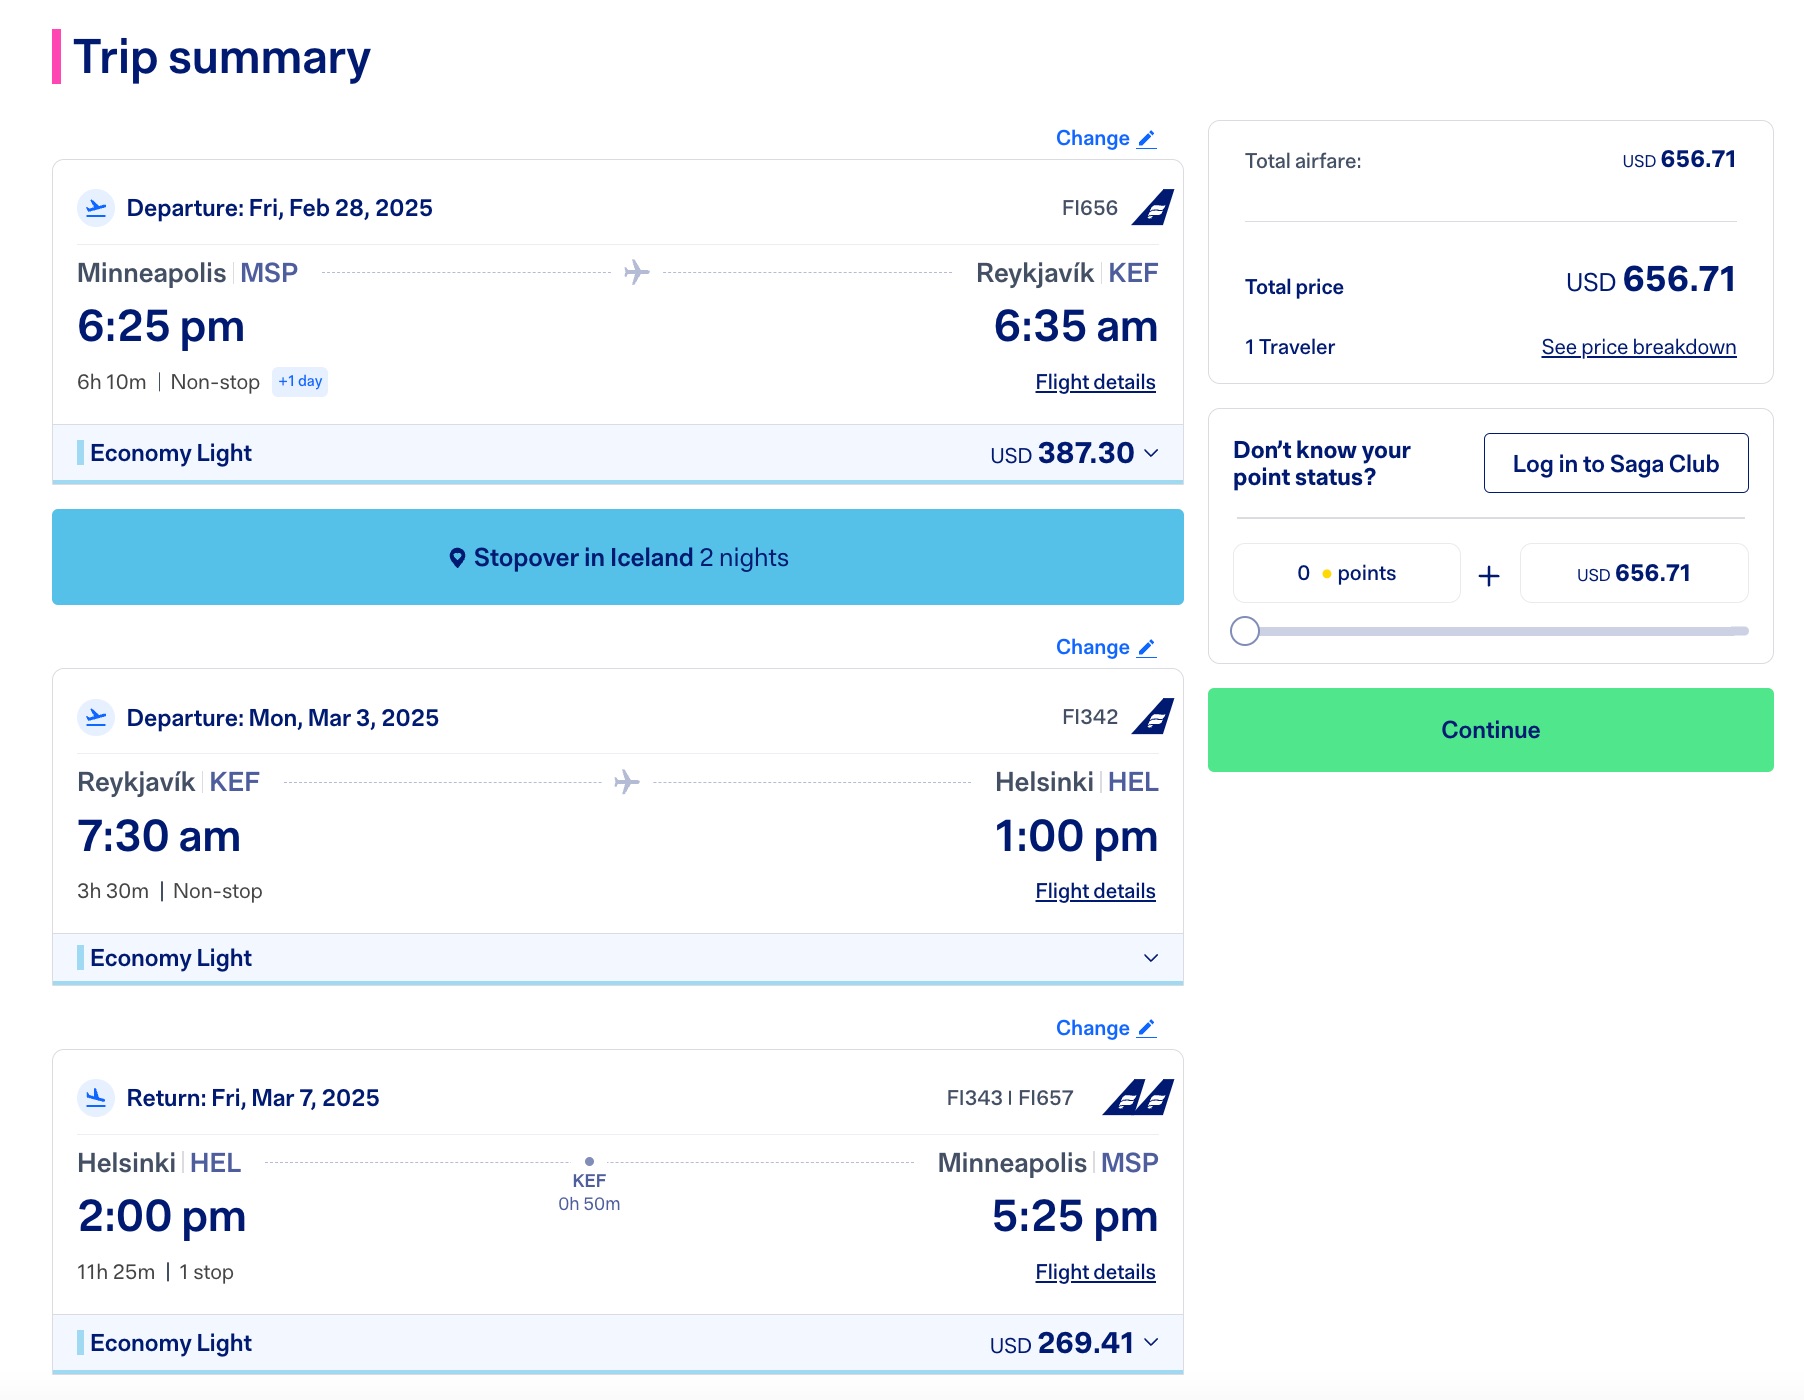Click Change above the Helsinki return flight
The height and width of the screenshot is (1400, 1804).
(x=1092, y=1027)
